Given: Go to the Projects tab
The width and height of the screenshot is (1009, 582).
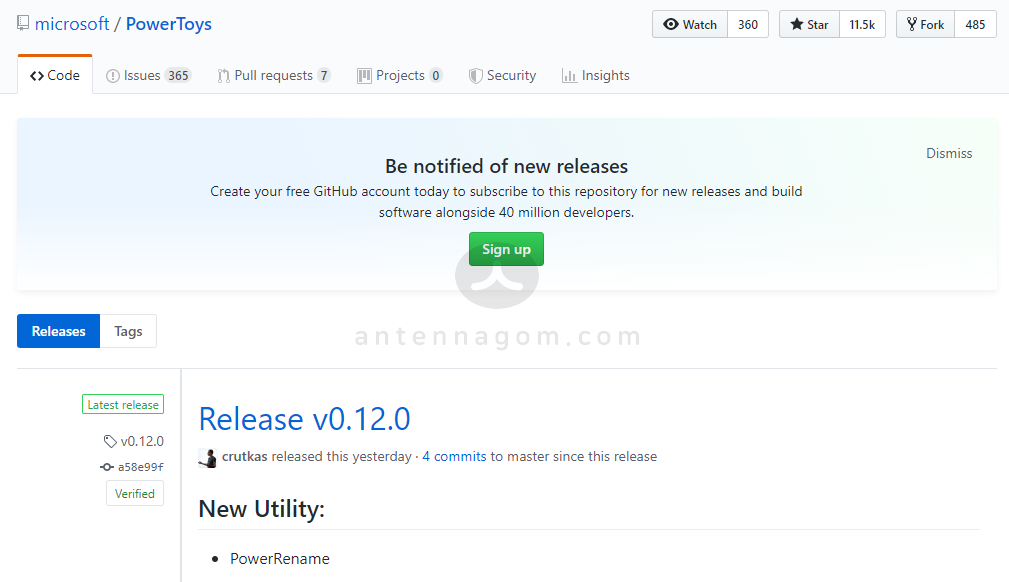Looking at the screenshot, I should 400,75.
